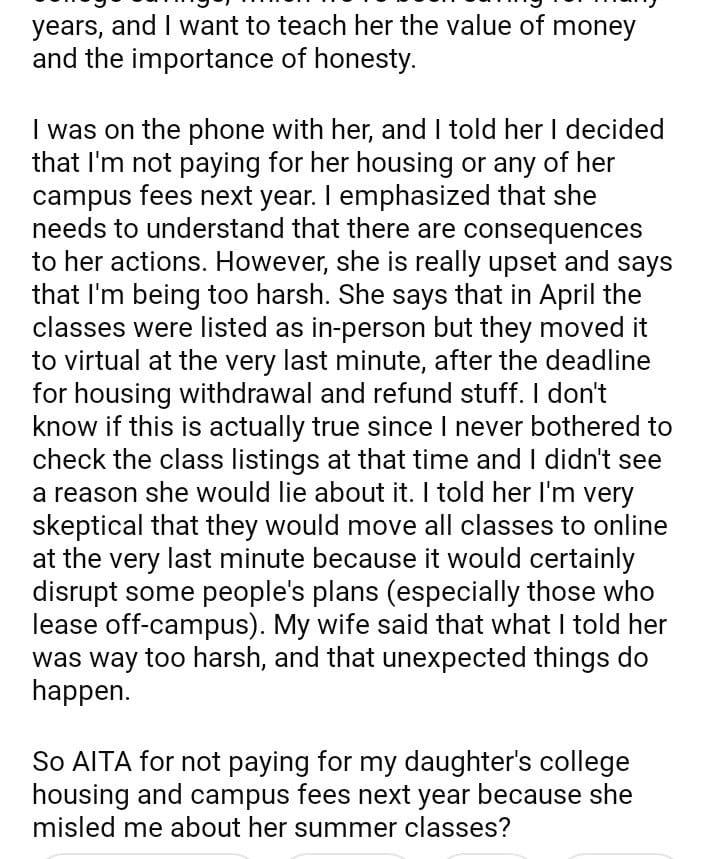Tap the rightmost pill button at the bottom edge
The width and height of the screenshot is (720, 859).
620,855
